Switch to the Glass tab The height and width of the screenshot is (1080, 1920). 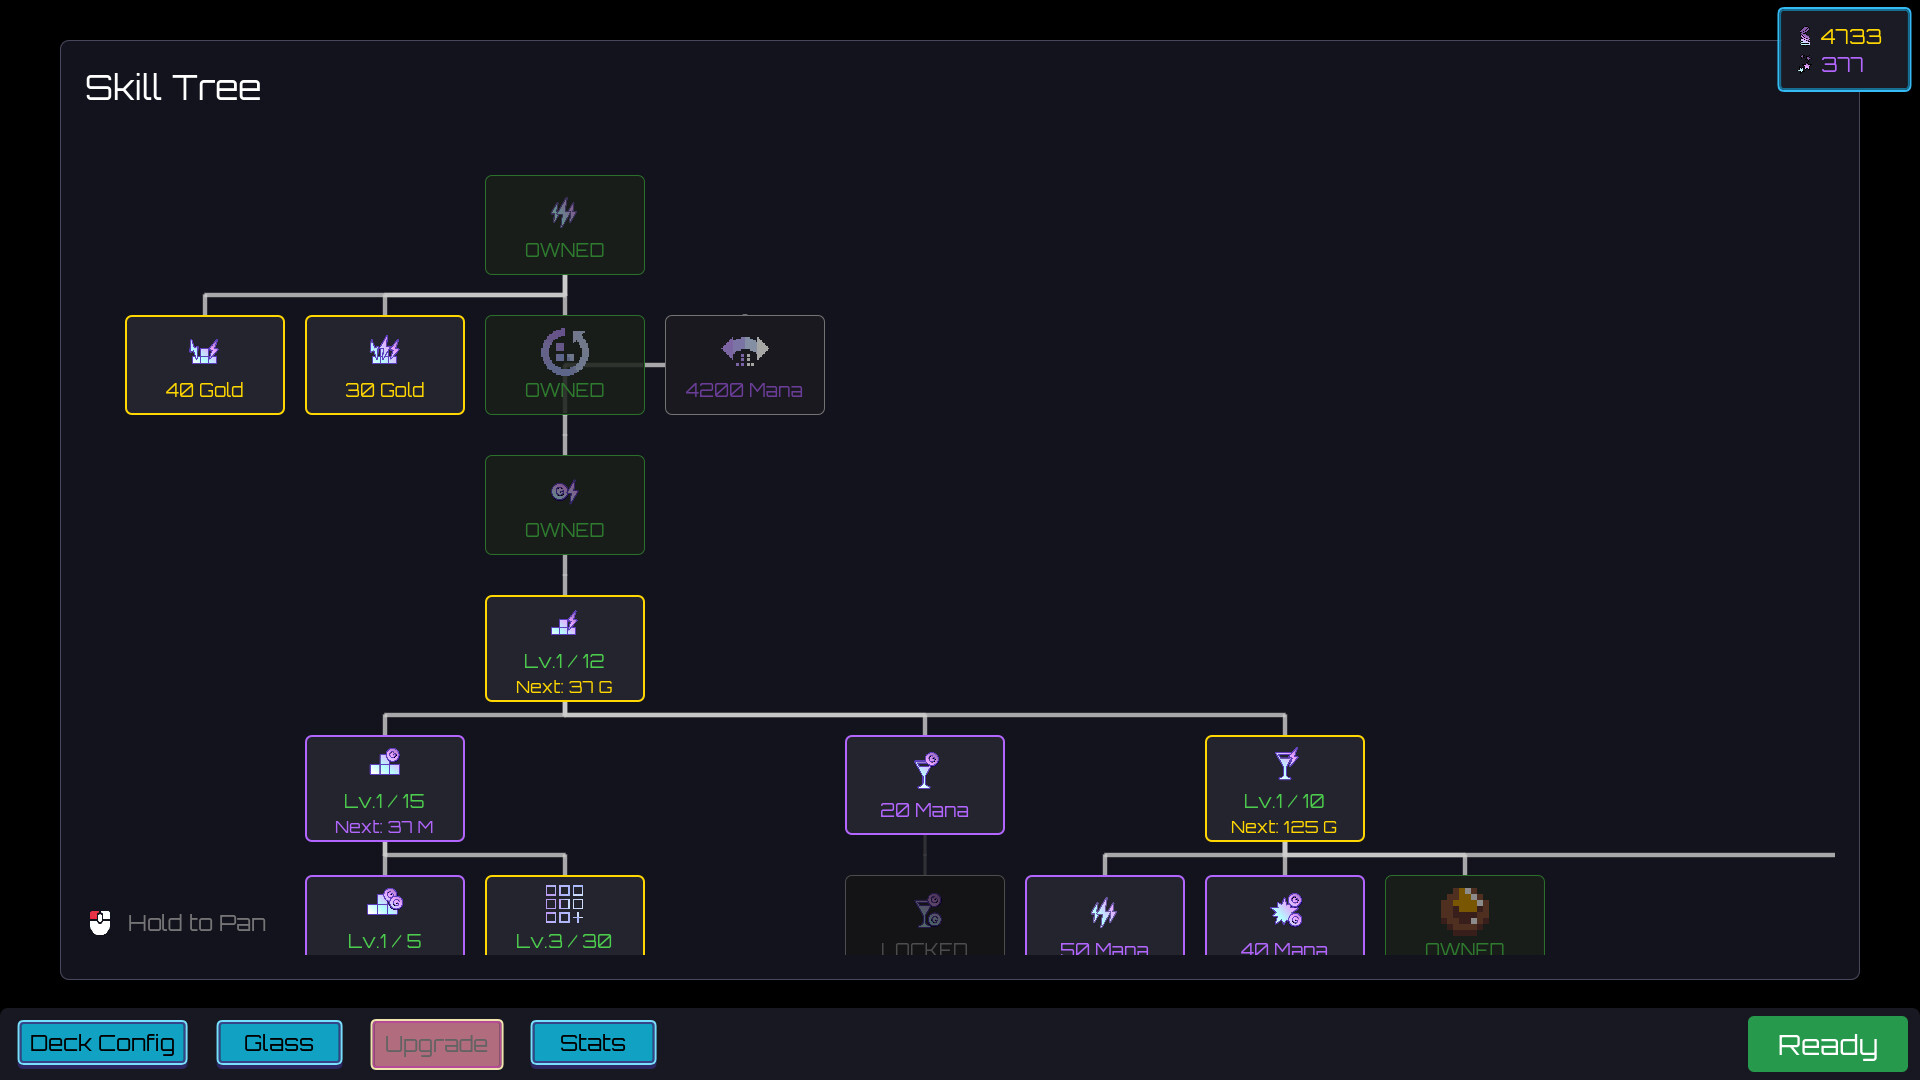279,1043
